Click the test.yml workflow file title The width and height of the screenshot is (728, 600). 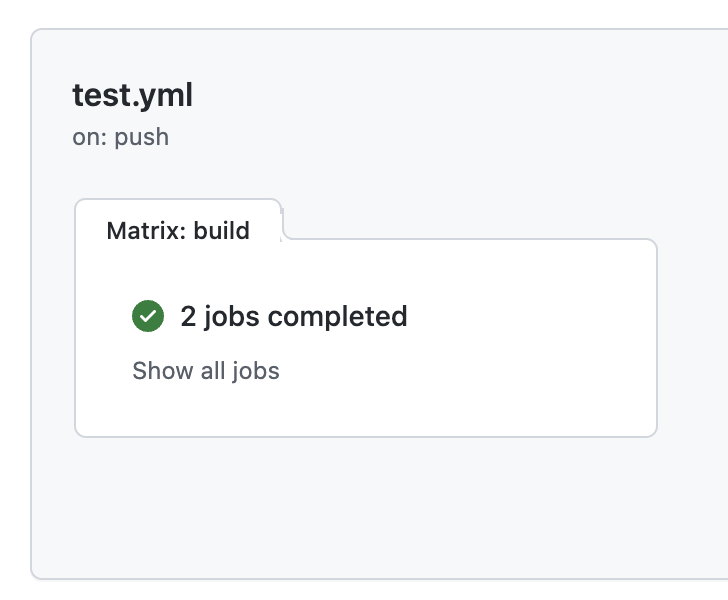click(132, 95)
